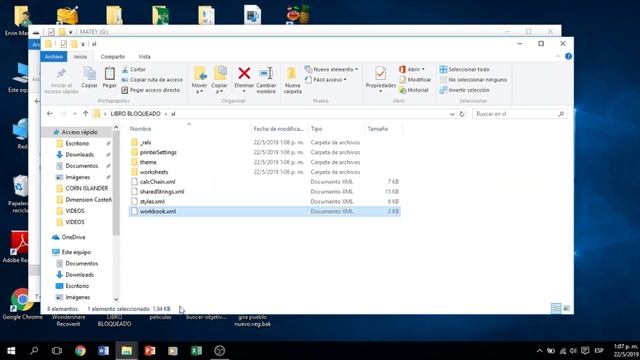Go up one folder level
The height and width of the screenshot is (360, 640).
coord(85,113)
